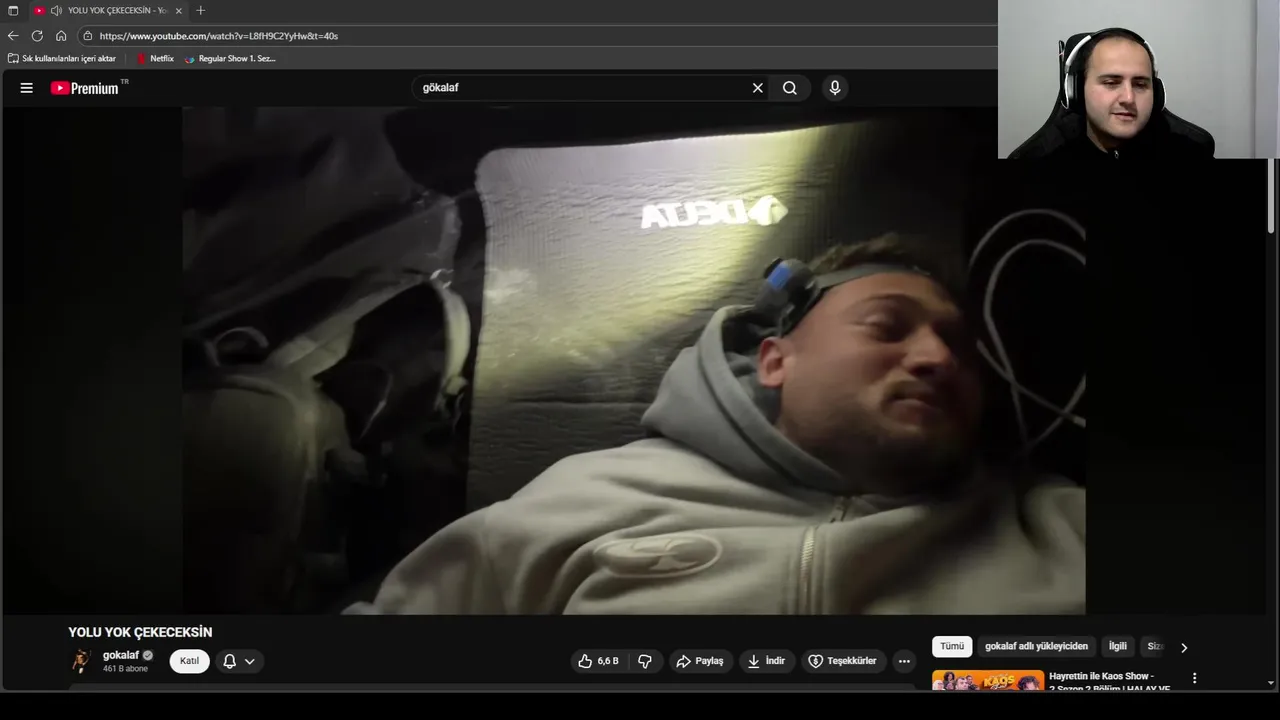Open gokalaf channel avatar

tap(81, 661)
